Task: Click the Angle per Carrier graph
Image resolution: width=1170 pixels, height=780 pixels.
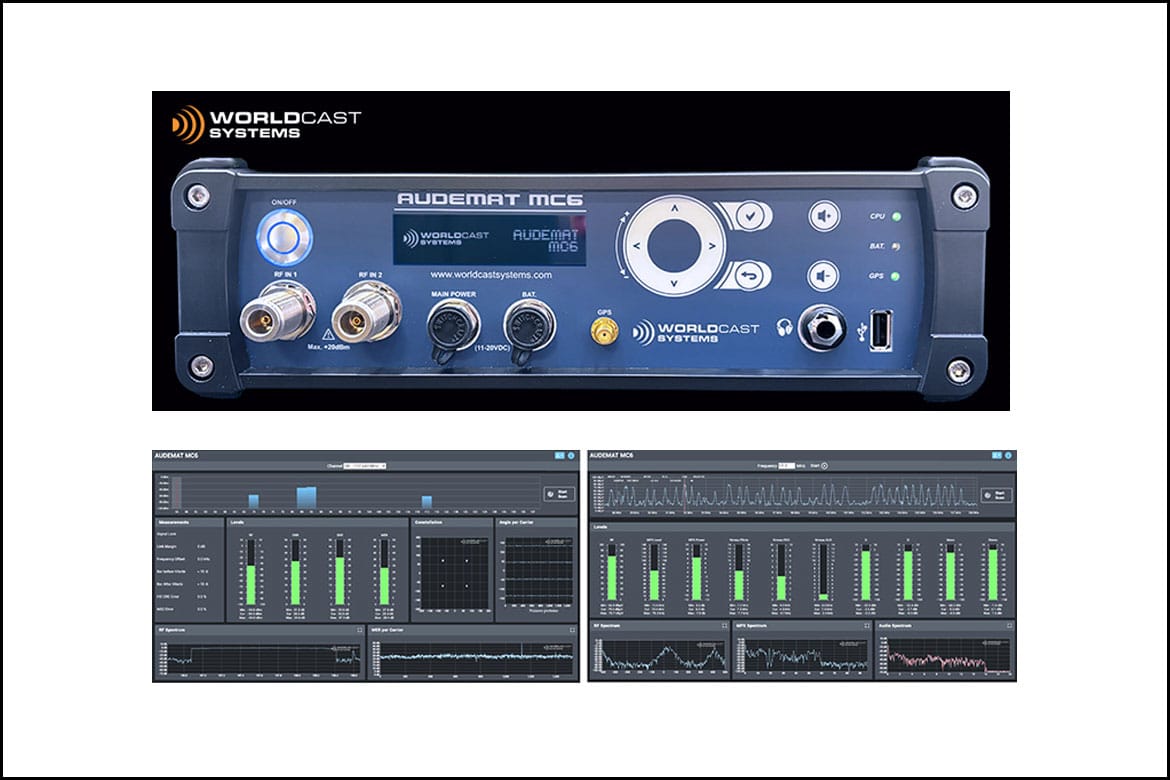Action: [x=539, y=571]
